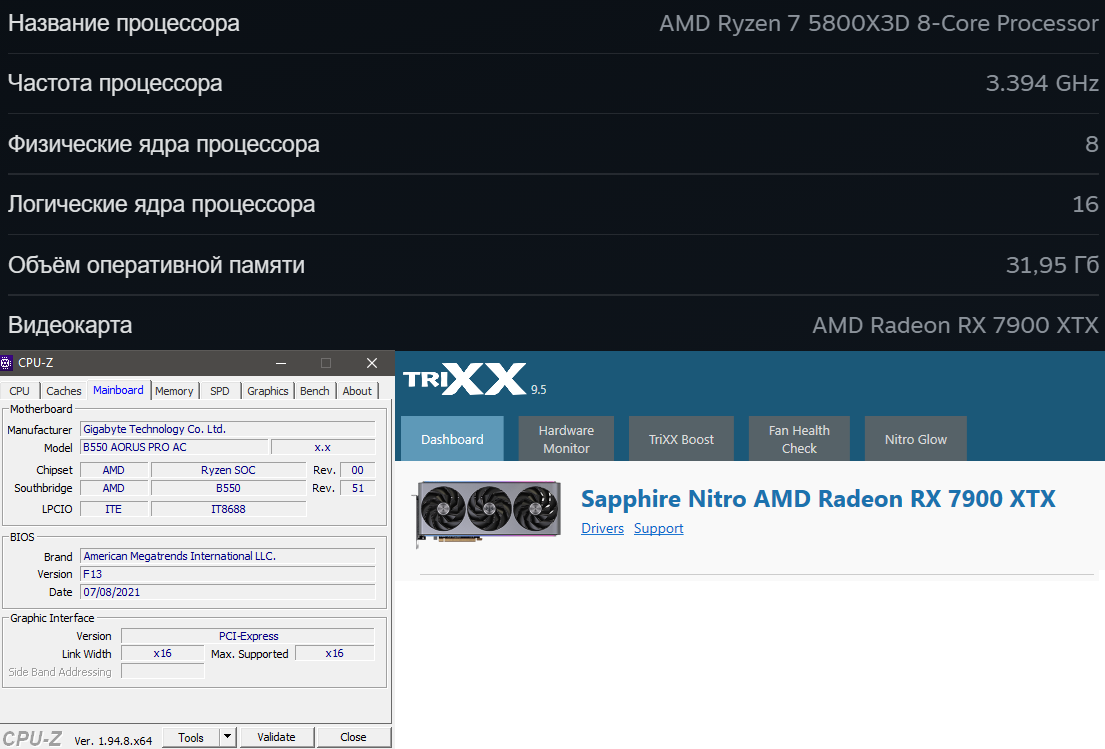Click the BIOS Date 07/08/2021 field
Viewport: 1105px width, 749px height.
tap(228, 593)
